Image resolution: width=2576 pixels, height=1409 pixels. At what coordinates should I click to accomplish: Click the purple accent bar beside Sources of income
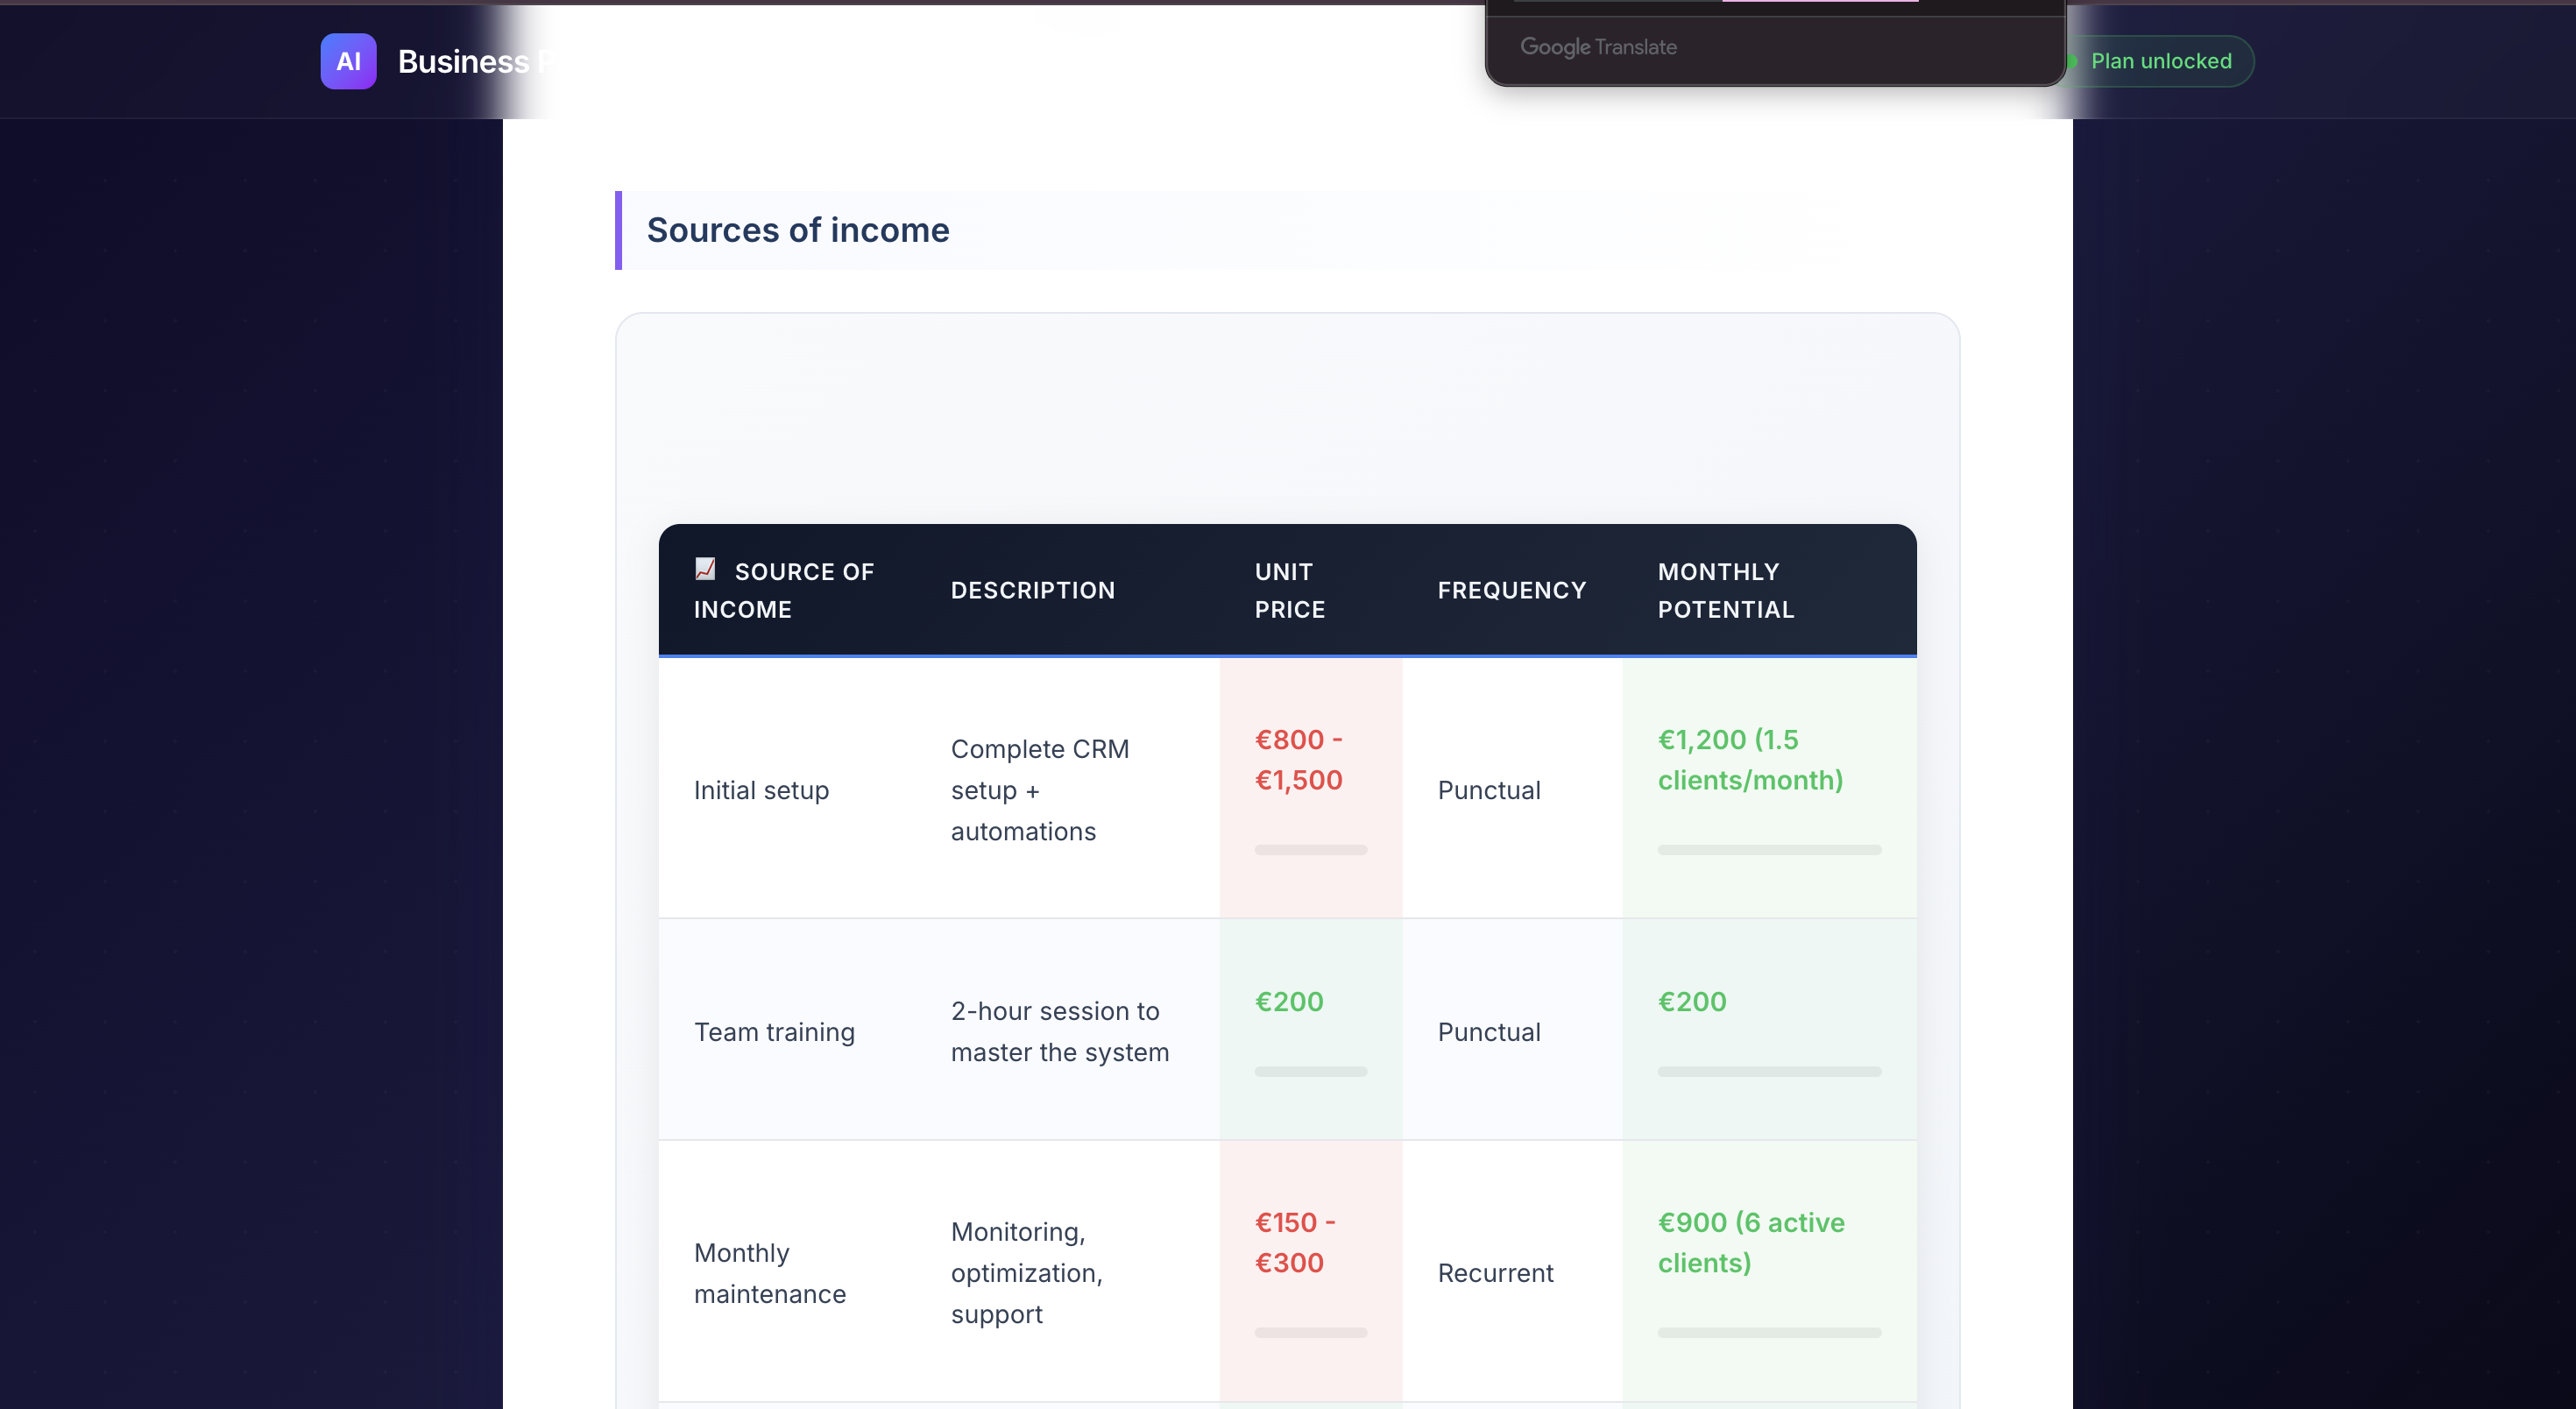[x=620, y=231]
